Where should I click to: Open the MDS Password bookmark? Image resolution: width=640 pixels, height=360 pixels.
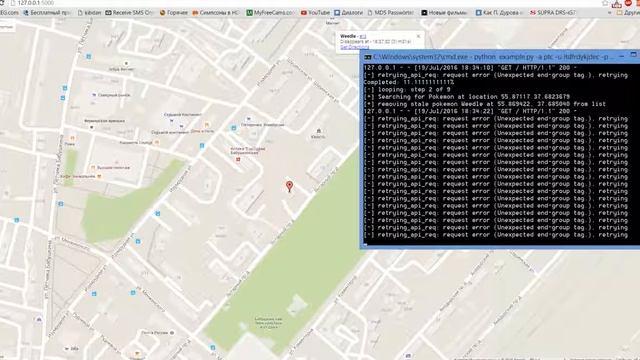(391, 13)
